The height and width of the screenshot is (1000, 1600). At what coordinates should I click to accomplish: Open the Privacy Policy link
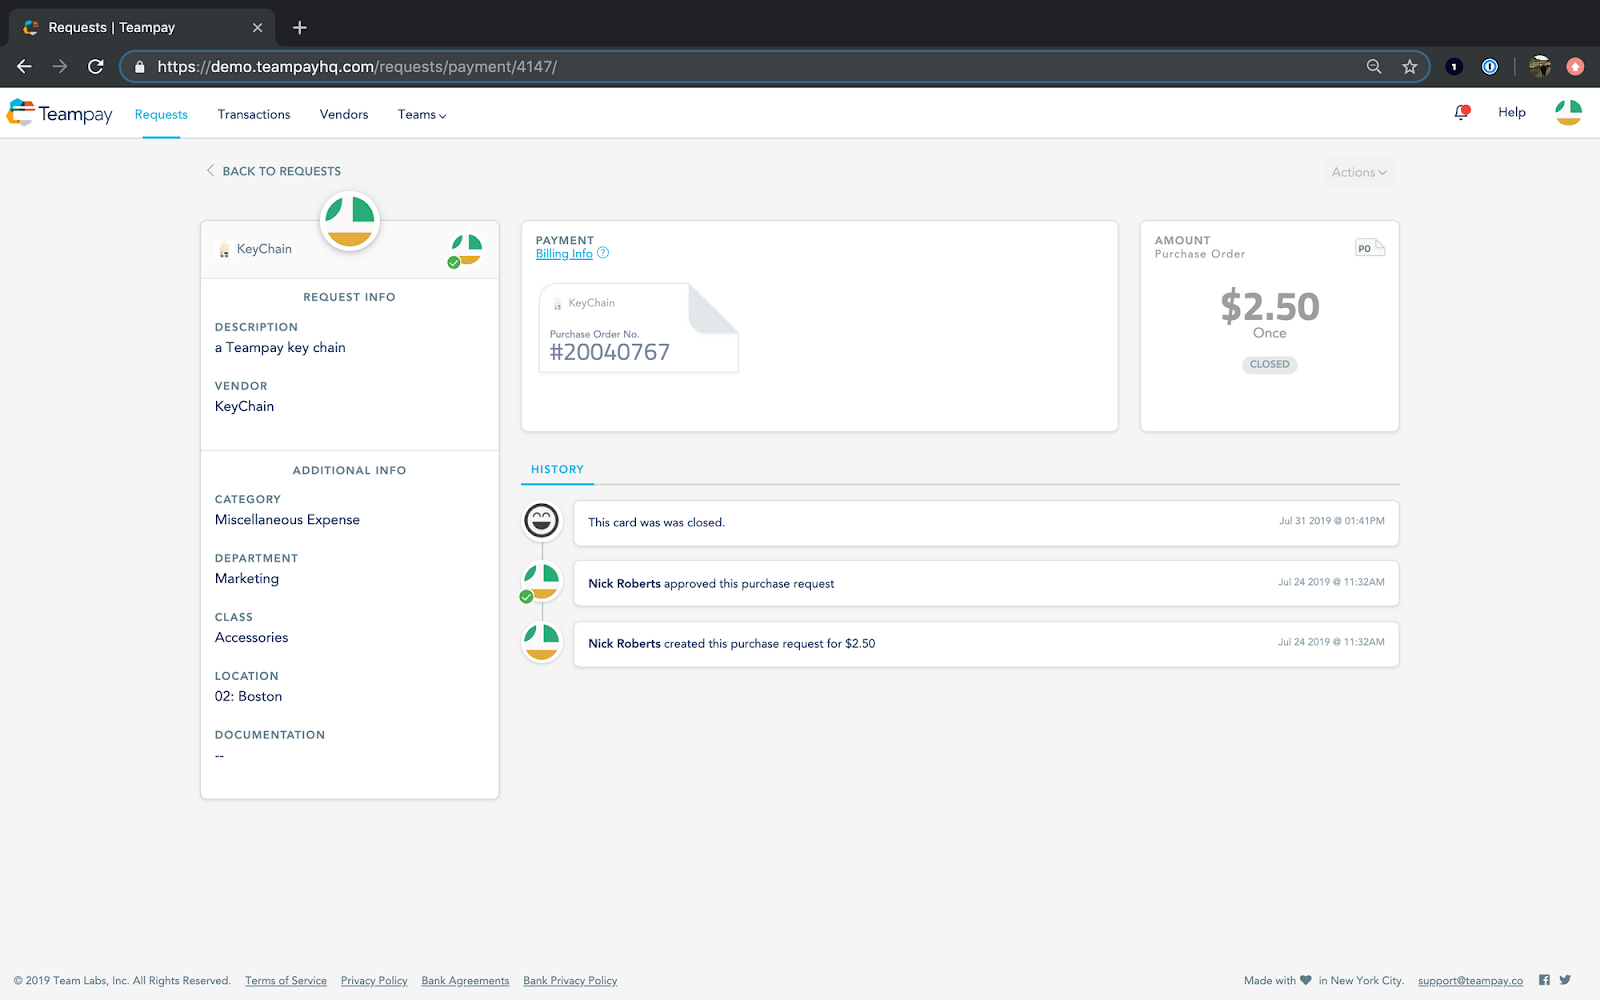click(x=374, y=981)
